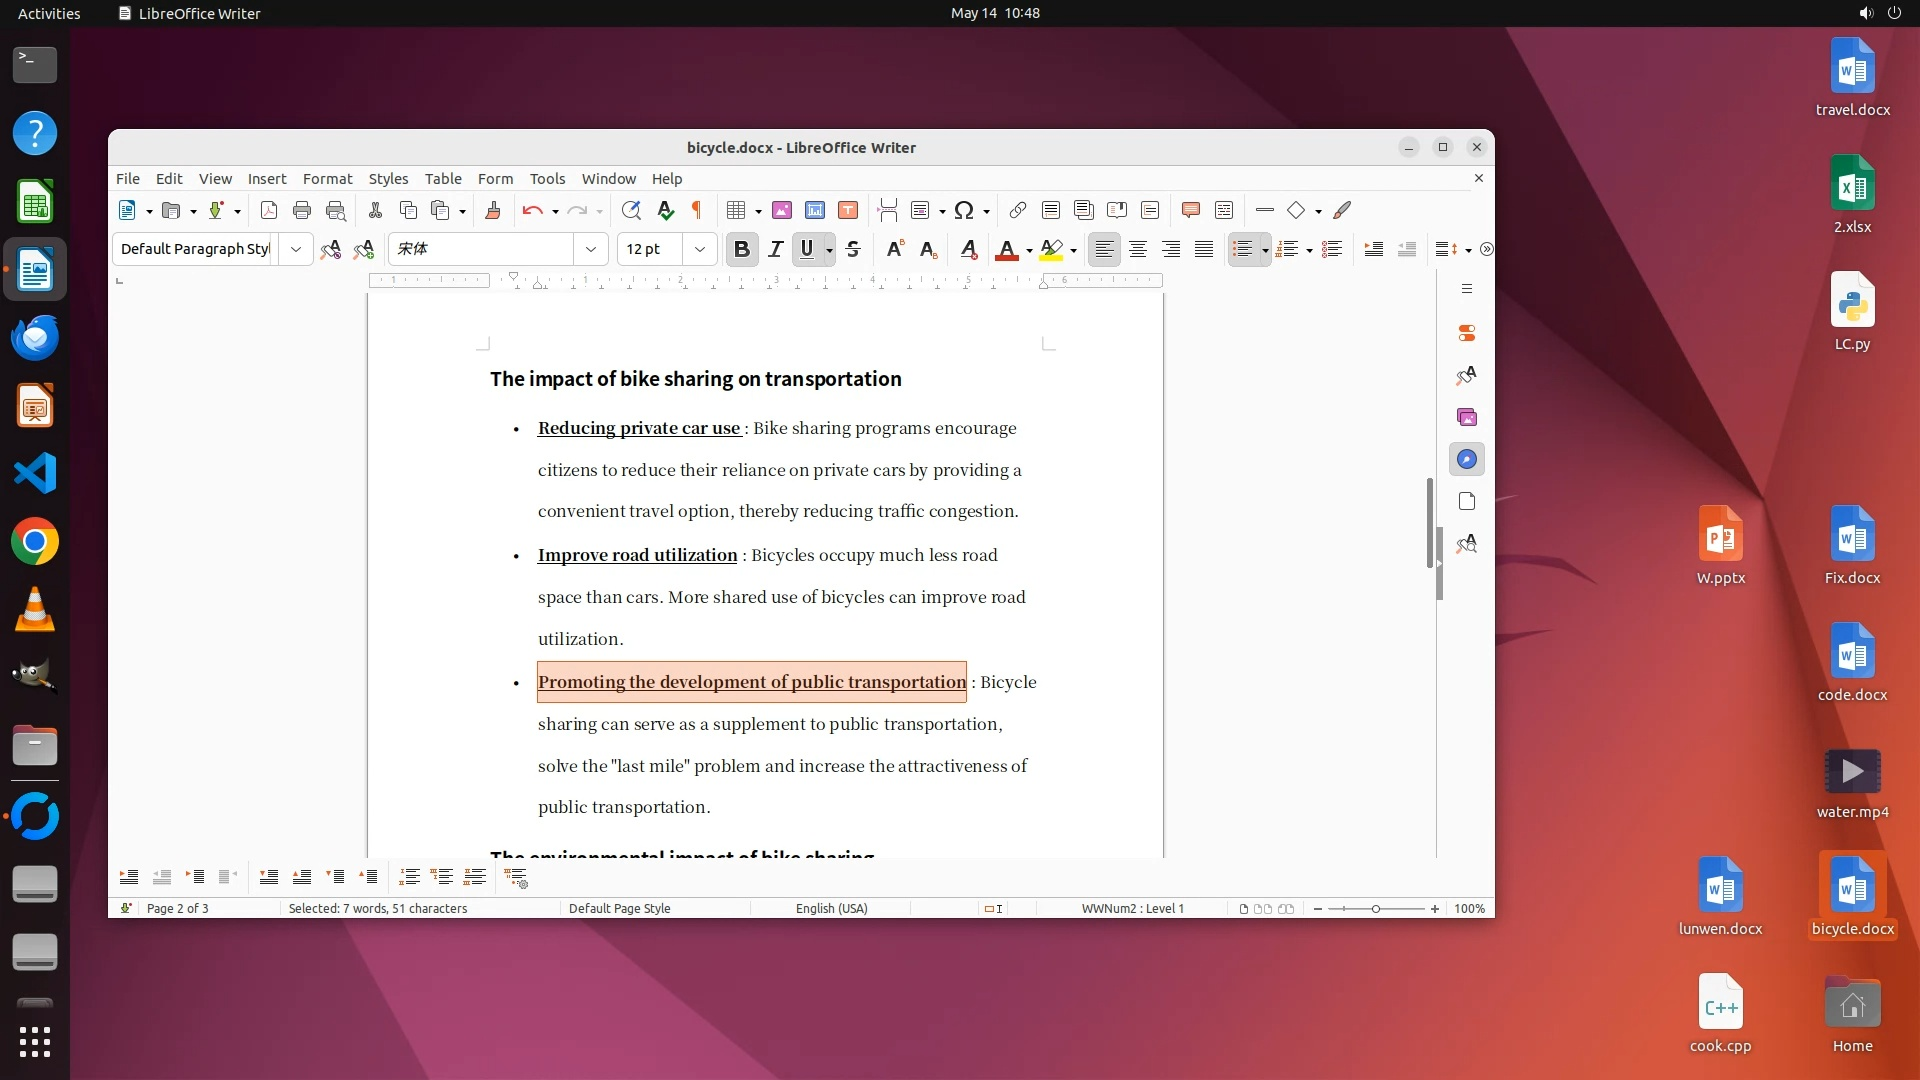
Task: Open the sidebar Navigator panel
Action: click(1467, 460)
